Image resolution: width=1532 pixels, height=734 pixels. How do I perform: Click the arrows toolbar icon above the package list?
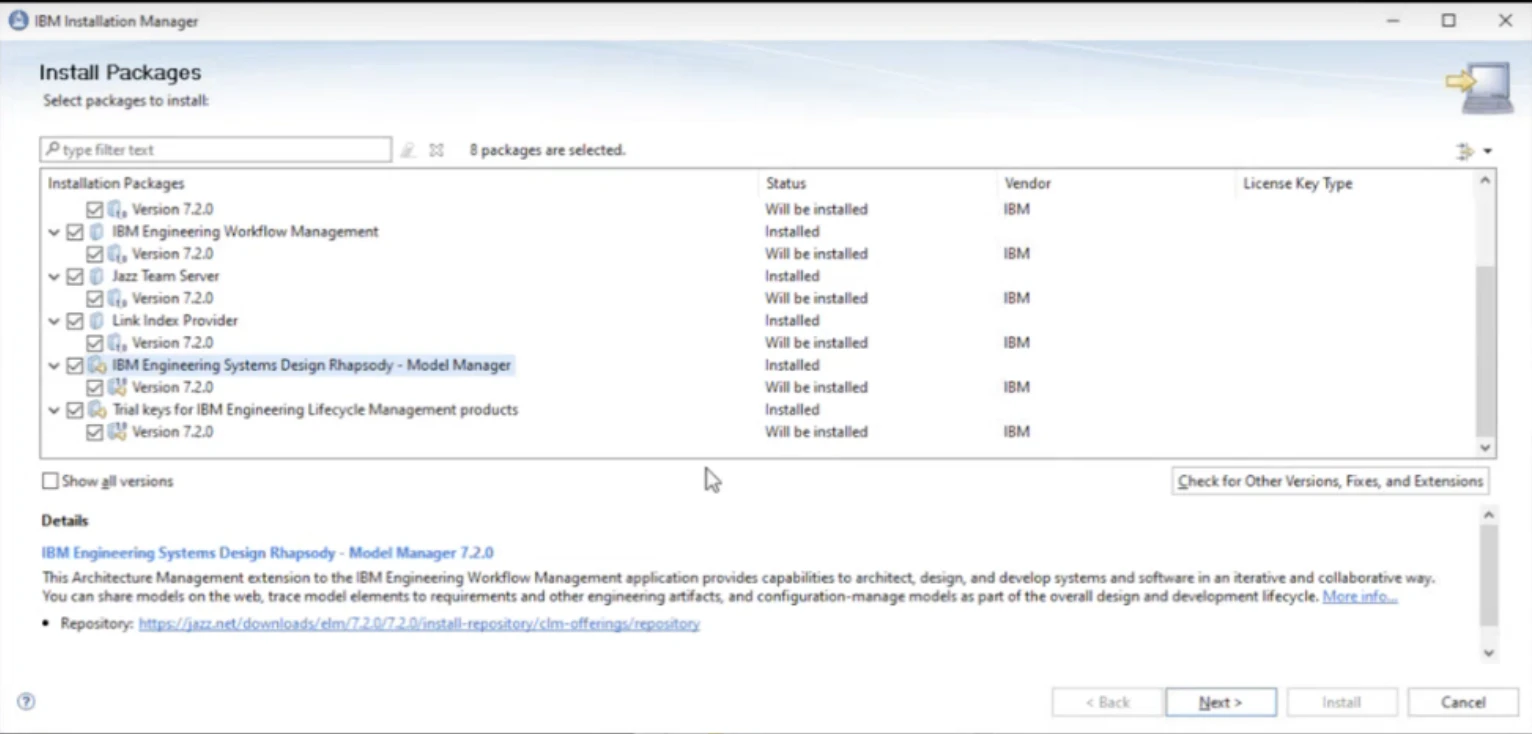pyautogui.click(x=1465, y=151)
